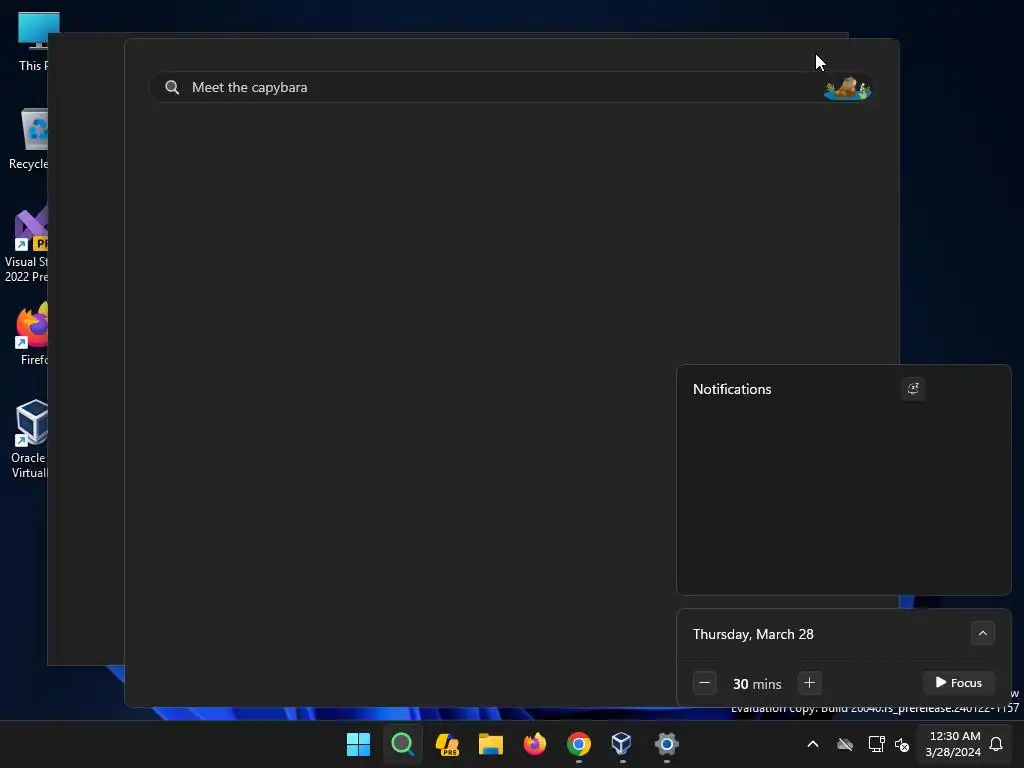Select the Recycle Bin desktop icon

(29, 139)
